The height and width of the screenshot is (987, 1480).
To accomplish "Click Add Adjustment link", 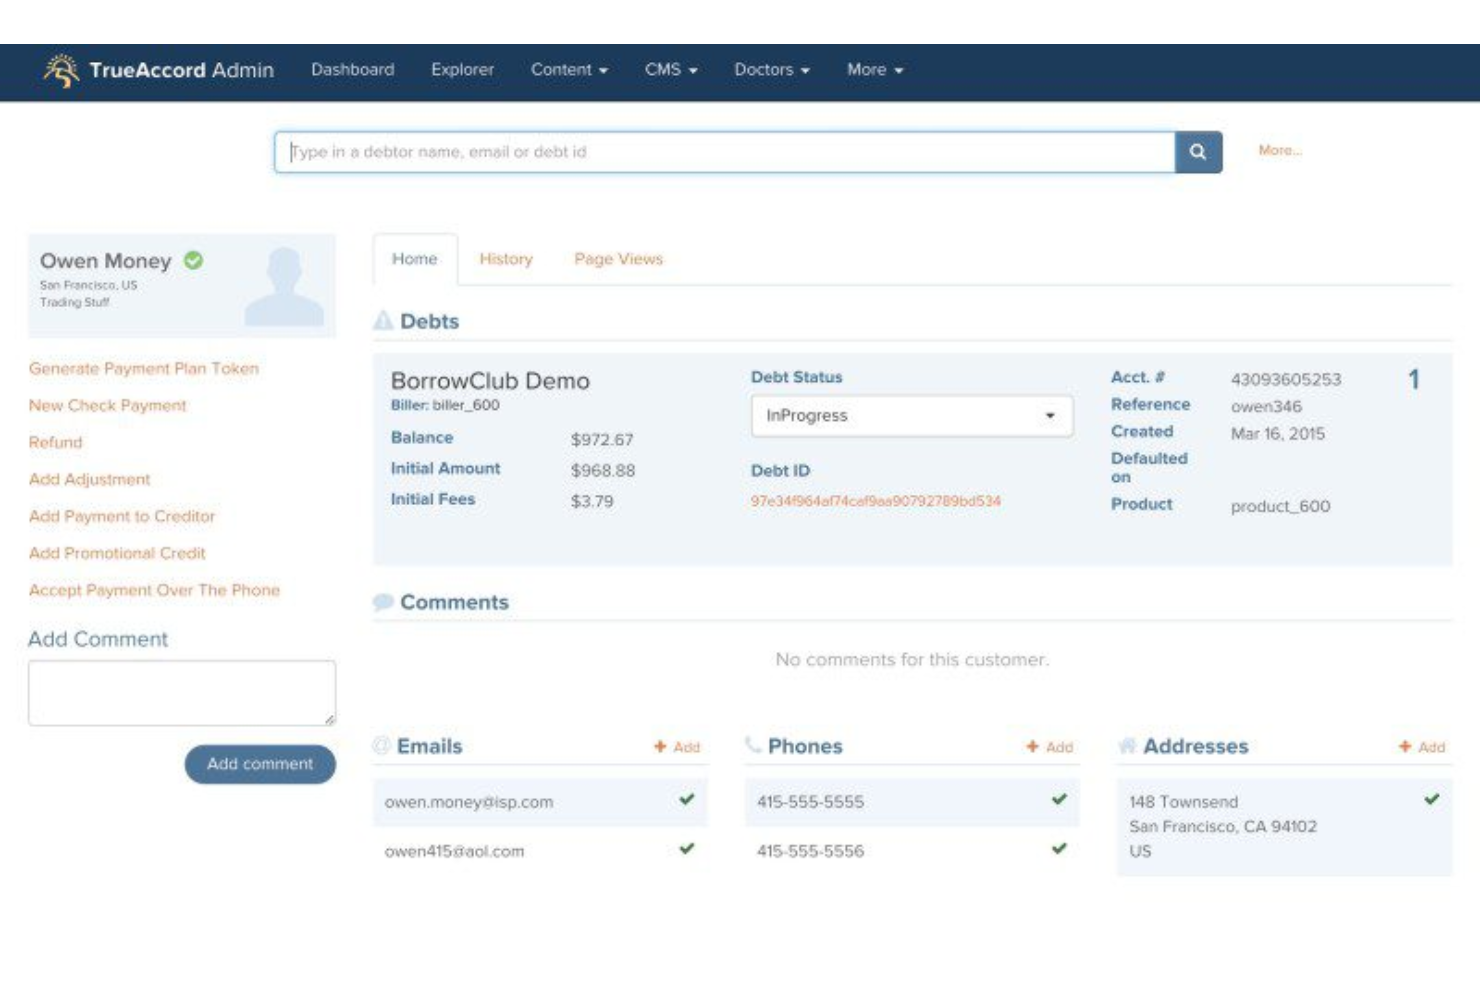I will coord(90,479).
